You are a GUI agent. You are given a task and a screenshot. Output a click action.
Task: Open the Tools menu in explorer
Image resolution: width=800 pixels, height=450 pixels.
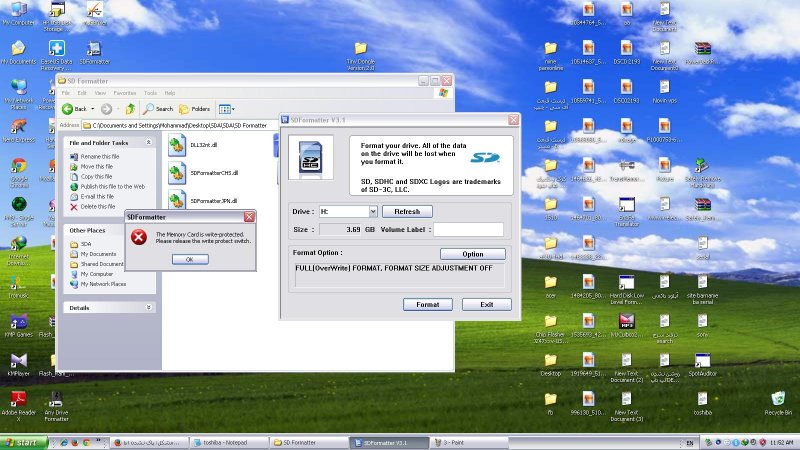tap(151, 93)
